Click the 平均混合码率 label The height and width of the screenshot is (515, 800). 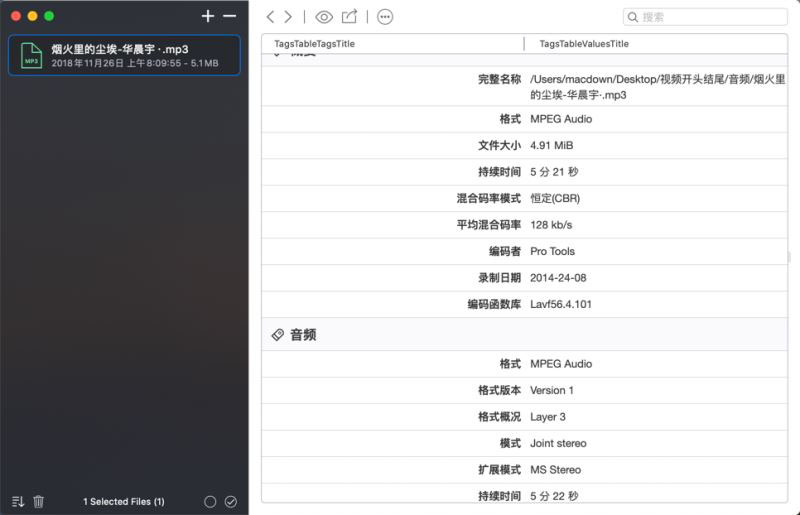pyautogui.click(x=488, y=225)
